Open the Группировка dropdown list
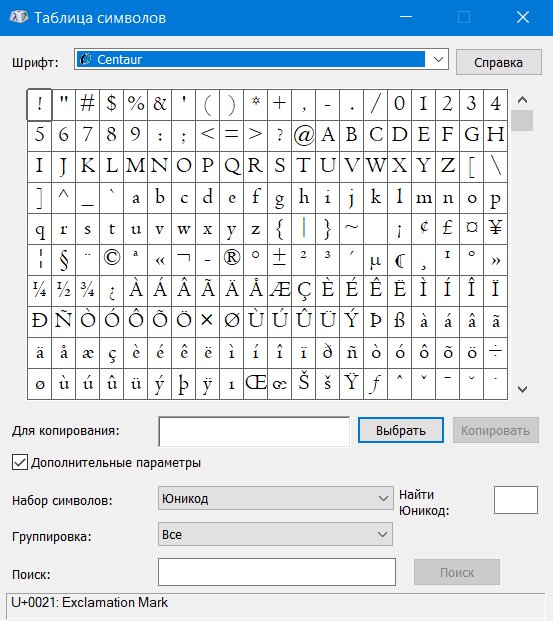Image resolution: width=553 pixels, height=621 pixels. pos(275,534)
